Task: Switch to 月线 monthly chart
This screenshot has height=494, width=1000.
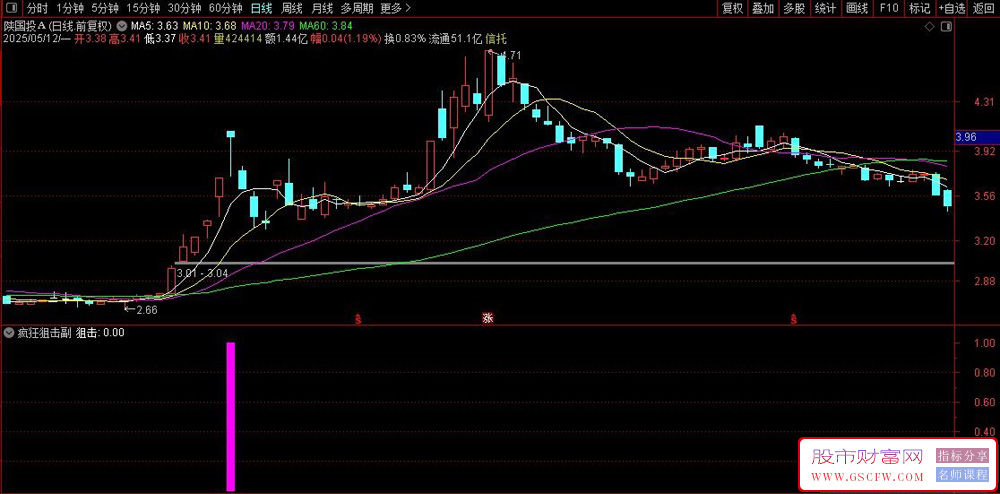Action: point(322,8)
